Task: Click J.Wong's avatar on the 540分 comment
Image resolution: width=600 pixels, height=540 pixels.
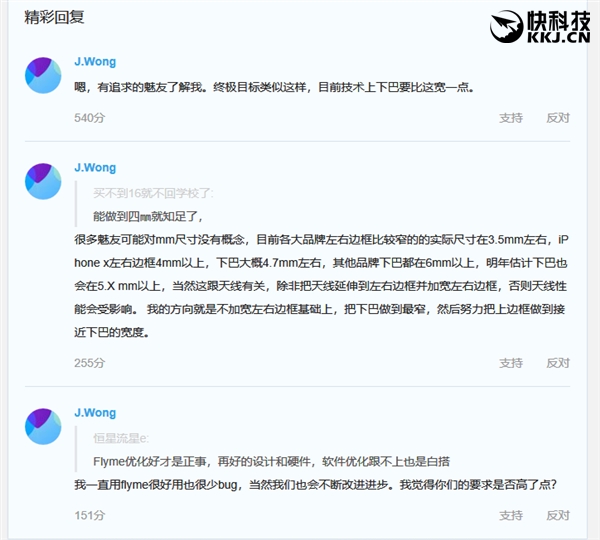Action: tap(43, 75)
